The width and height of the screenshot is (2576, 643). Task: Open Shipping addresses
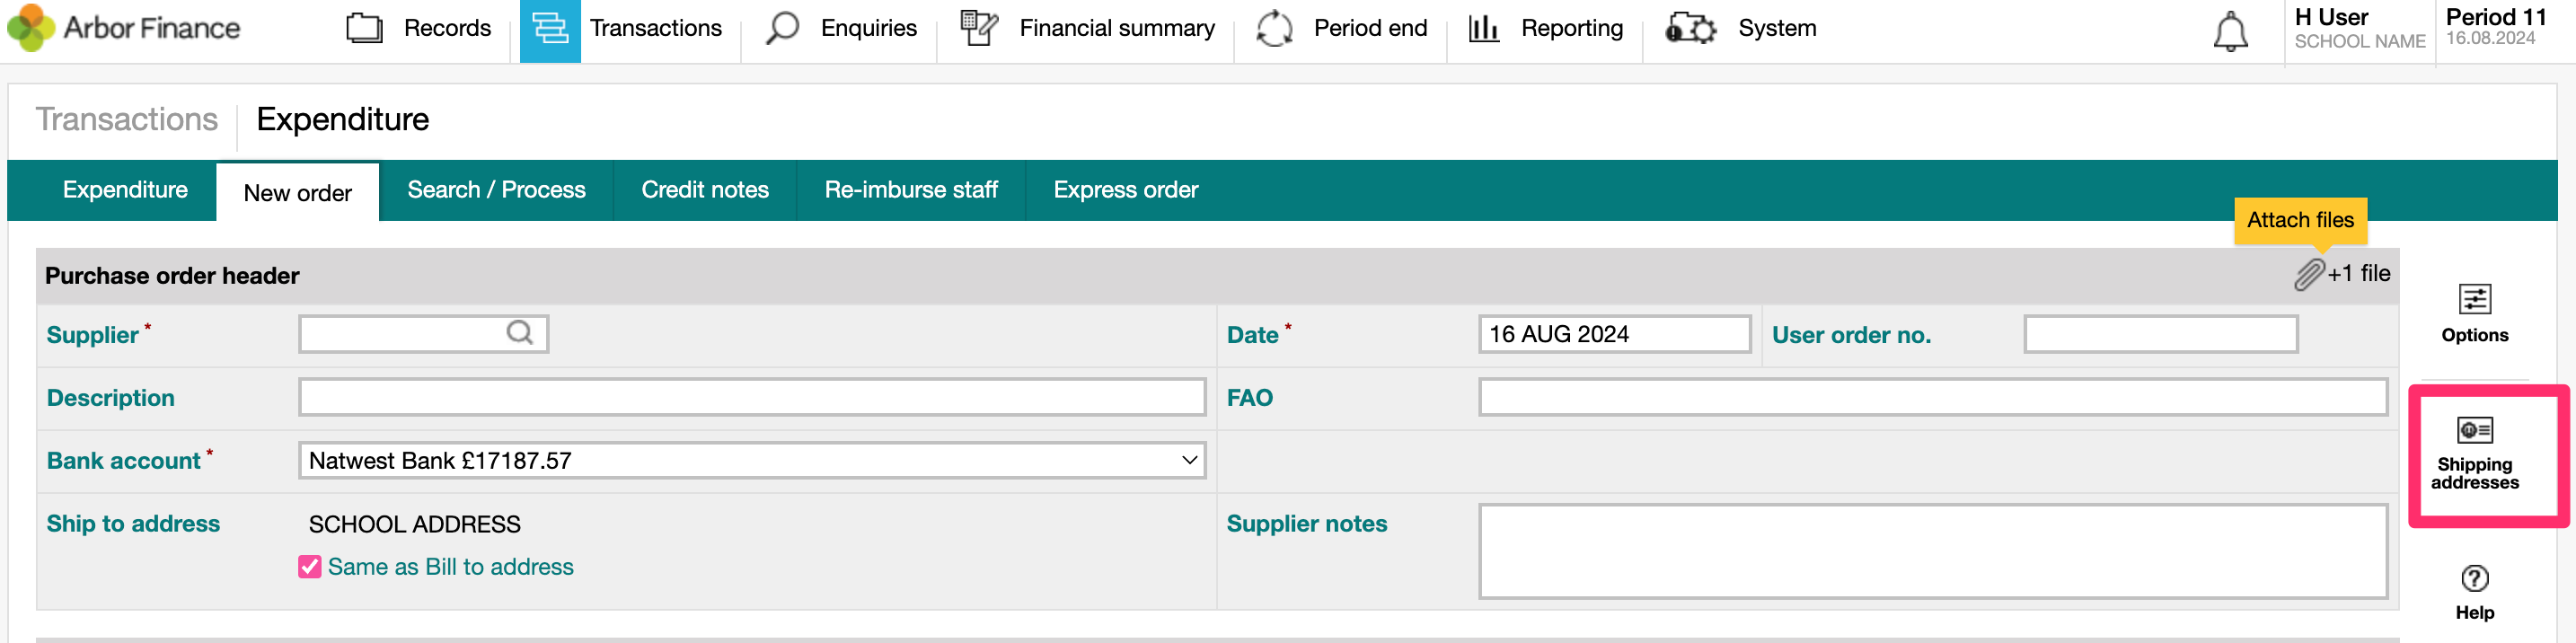click(x=2474, y=454)
